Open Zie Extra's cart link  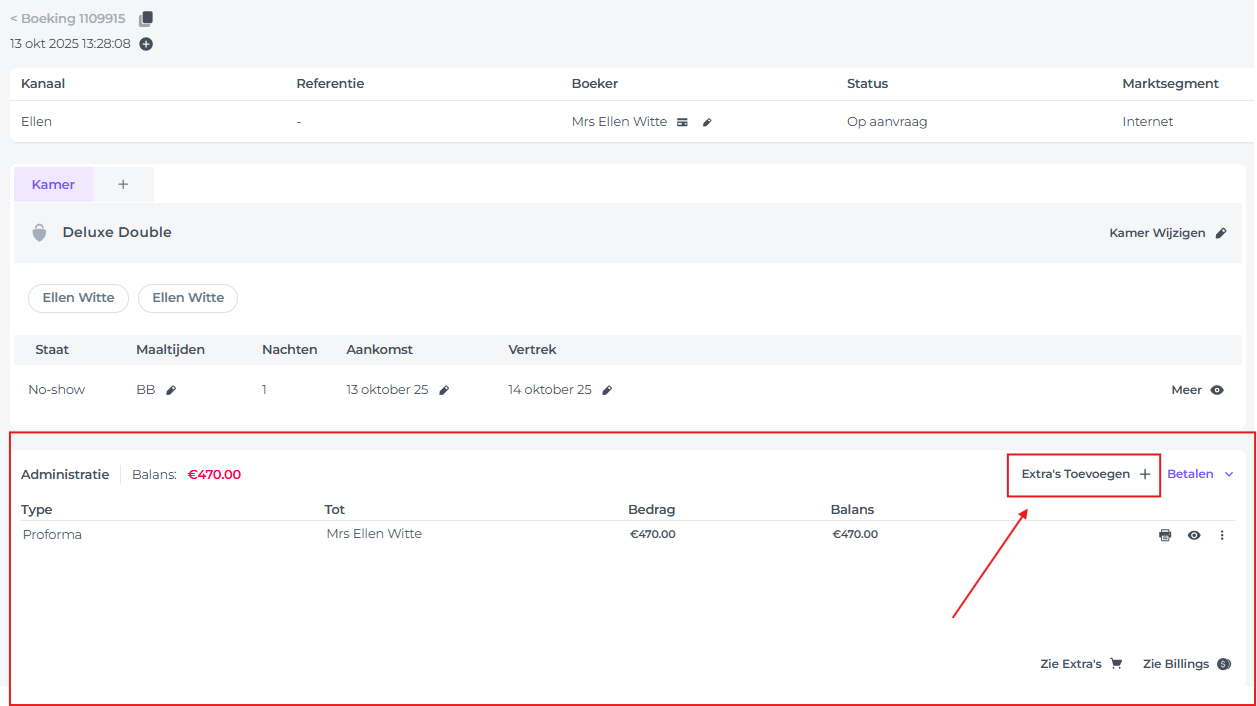pyautogui.click(x=1081, y=664)
